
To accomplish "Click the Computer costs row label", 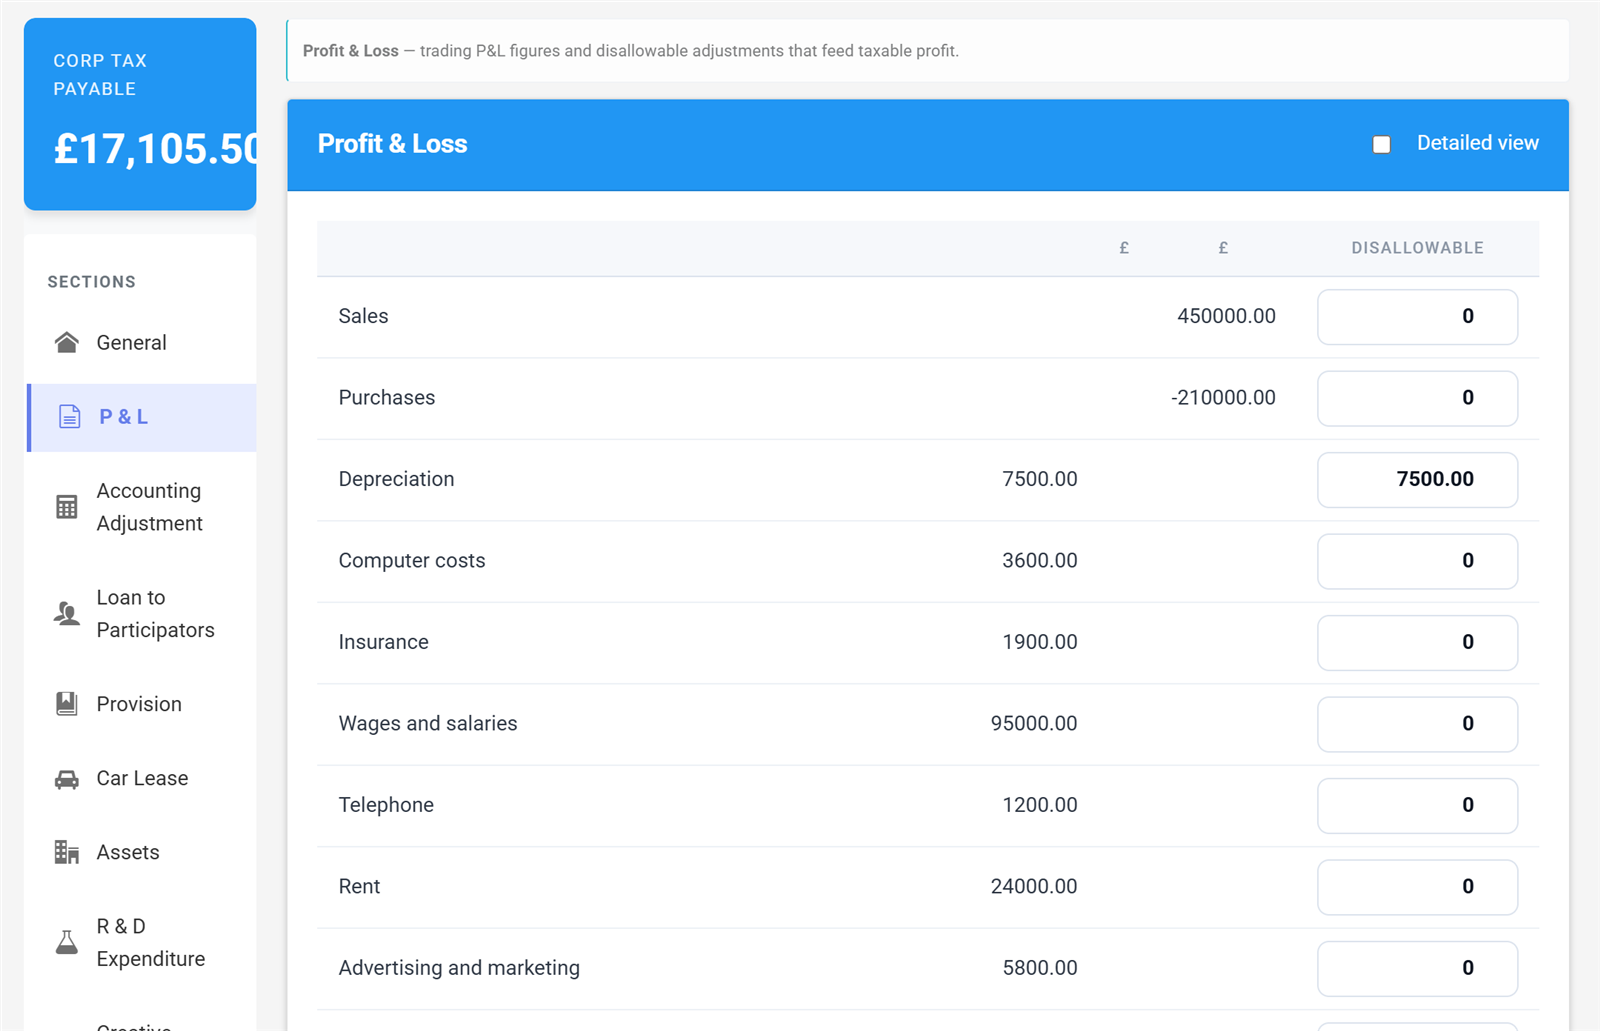I will pyautogui.click(x=412, y=561).
